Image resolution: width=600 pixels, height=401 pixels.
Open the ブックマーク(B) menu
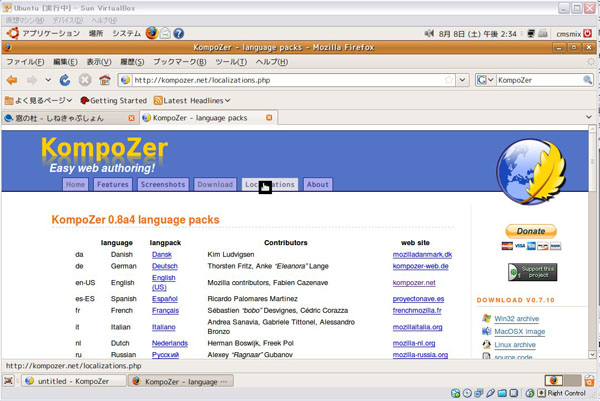pos(180,62)
